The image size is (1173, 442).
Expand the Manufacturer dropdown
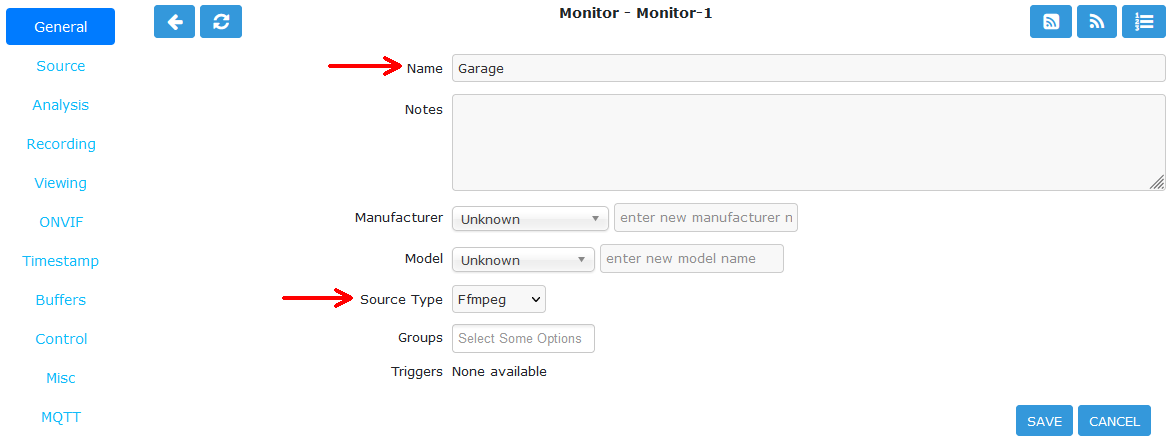[530, 219]
